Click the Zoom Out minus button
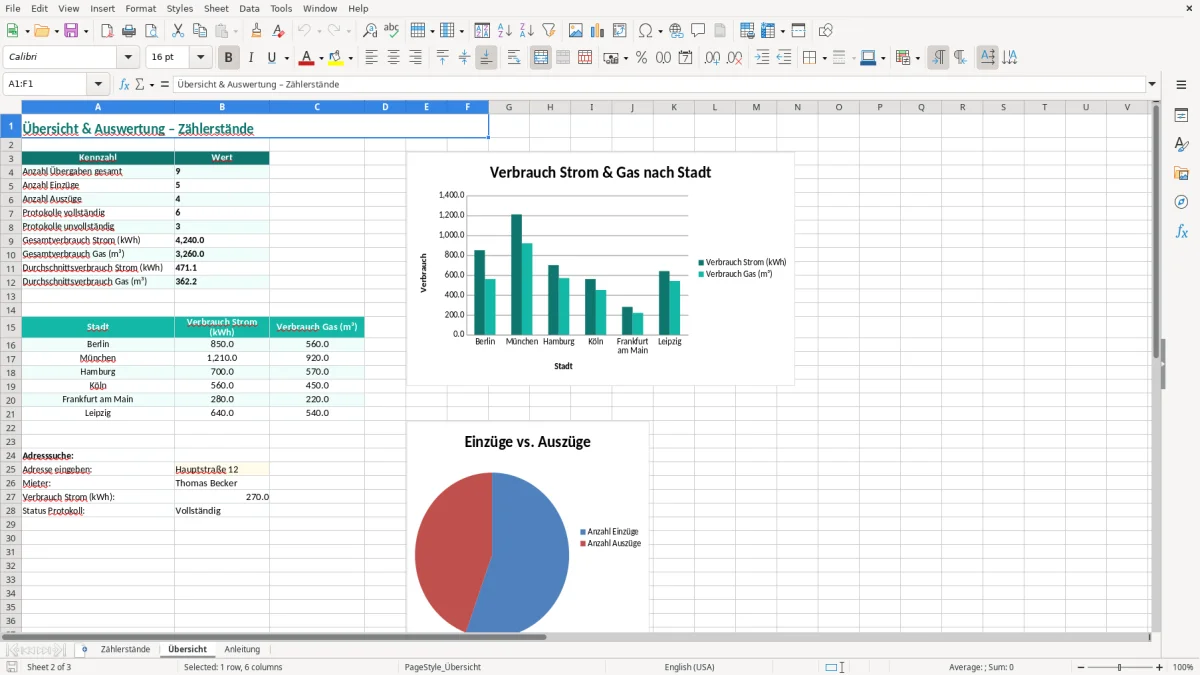This screenshot has width=1200, height=675. [x=1079, y=667]
